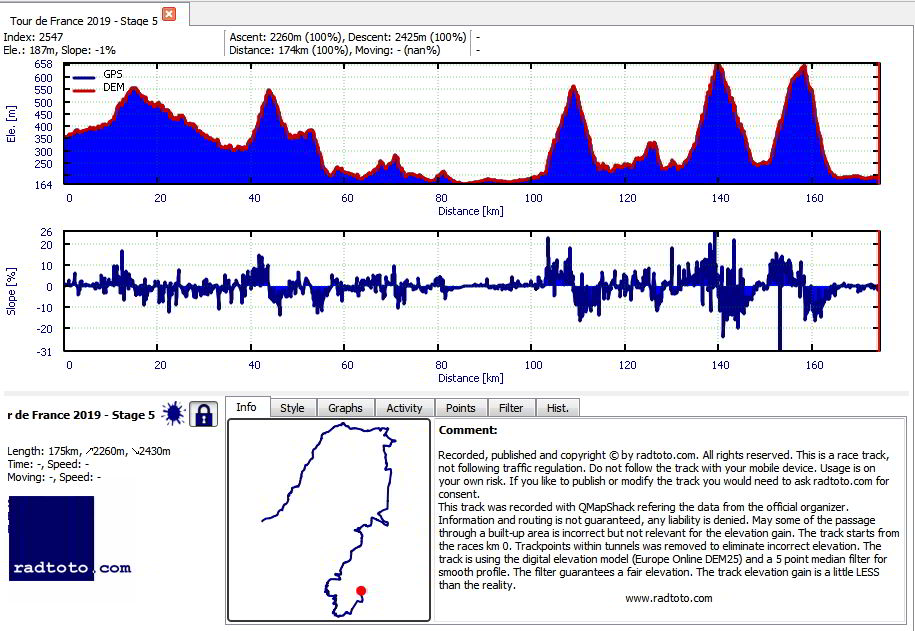Click the slope spike near 152 km
The width and height of the screenshot is (915, 631).
(x=780, y=321)
